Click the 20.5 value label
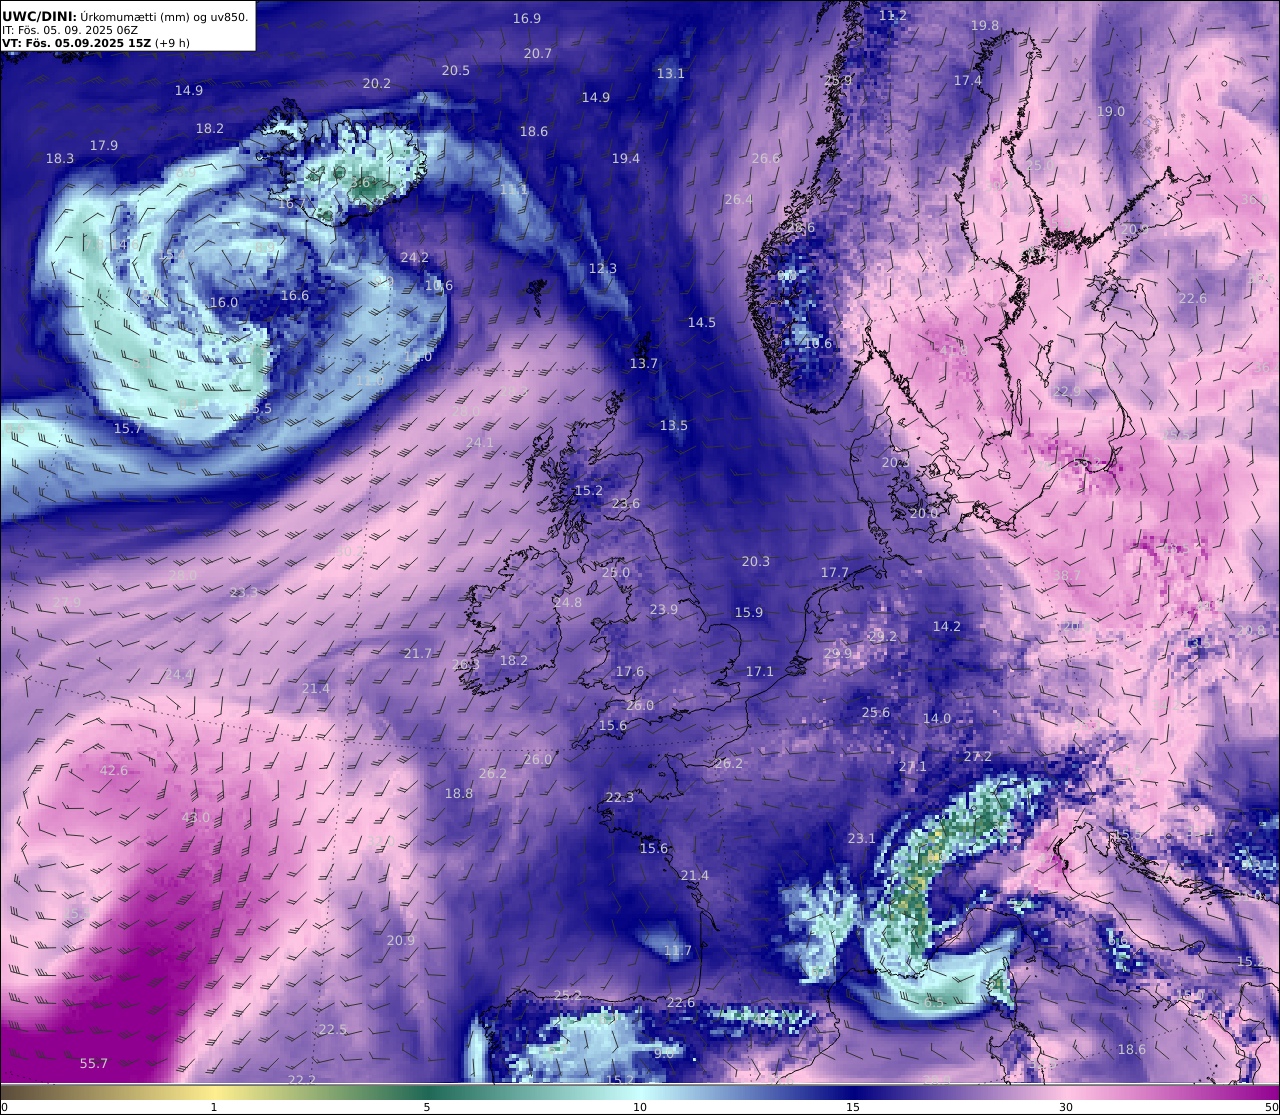The width and height of the screenshot is (1280, 1115). (x=456, y=70)
